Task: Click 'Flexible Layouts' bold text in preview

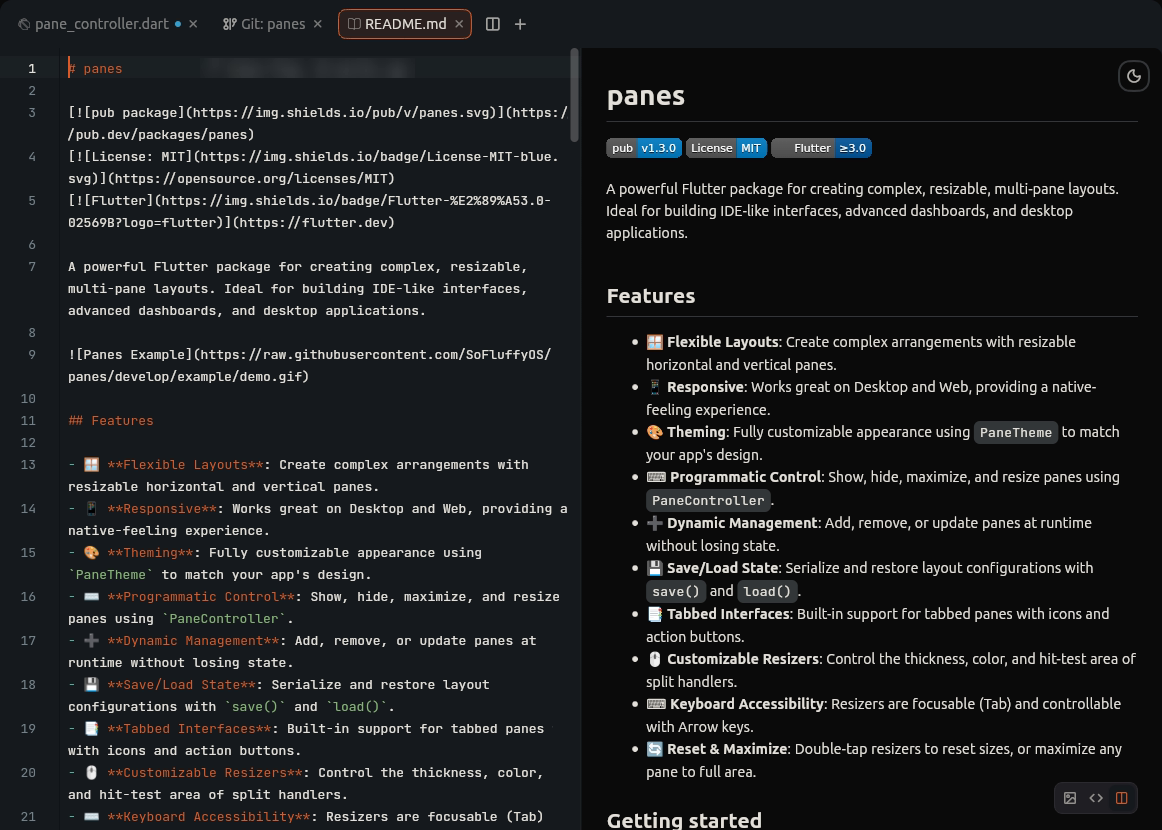Action: pos(723,342)
